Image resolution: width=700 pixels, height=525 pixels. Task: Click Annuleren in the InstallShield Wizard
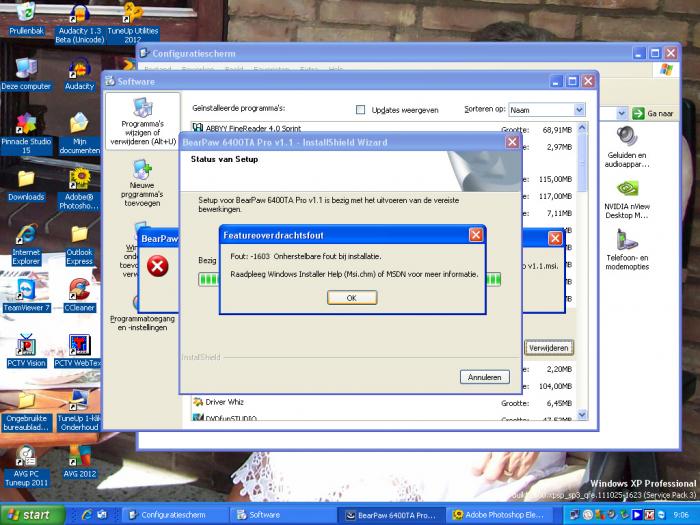[484, 377]
